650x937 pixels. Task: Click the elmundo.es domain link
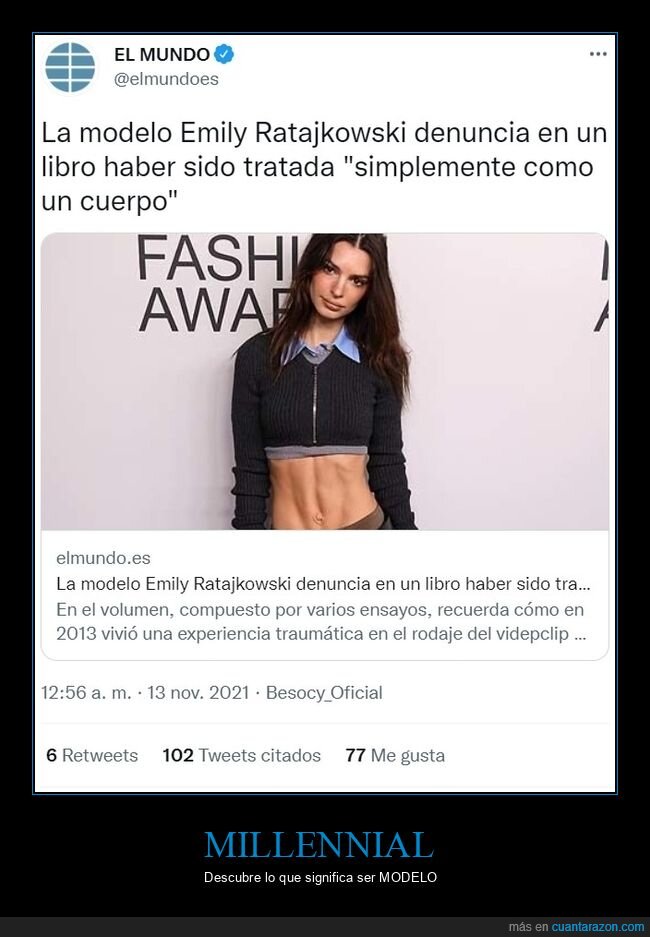pyautogui.click(x=103, y=558)
